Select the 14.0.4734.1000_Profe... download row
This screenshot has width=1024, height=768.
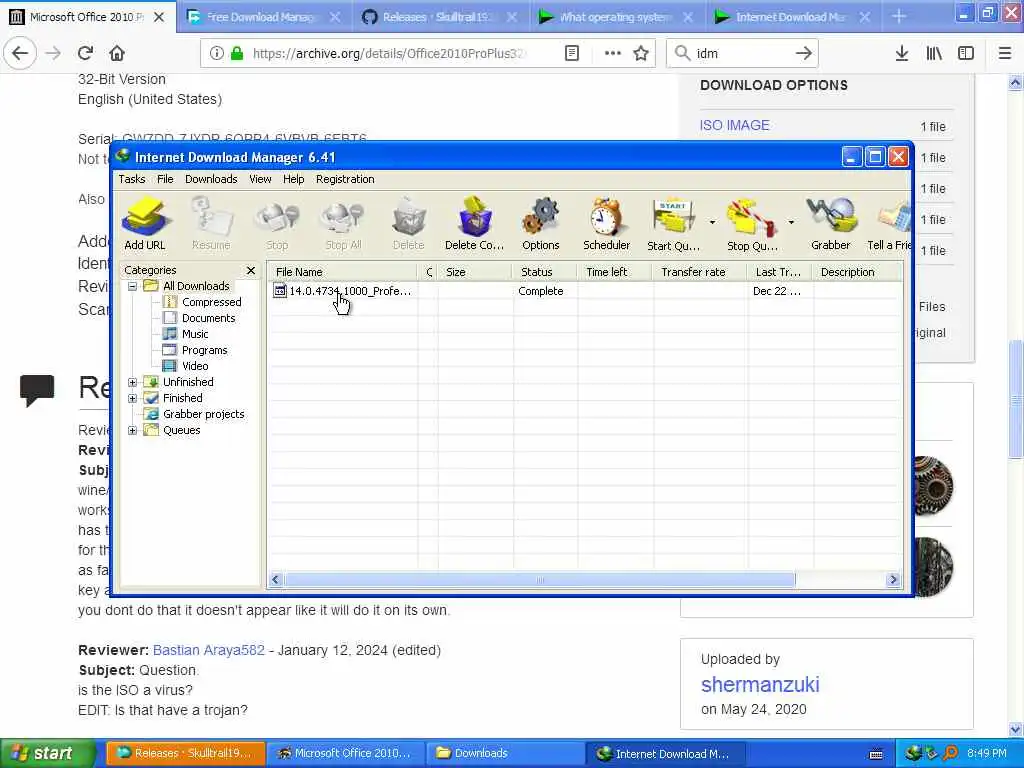click(x=585, y=291)
